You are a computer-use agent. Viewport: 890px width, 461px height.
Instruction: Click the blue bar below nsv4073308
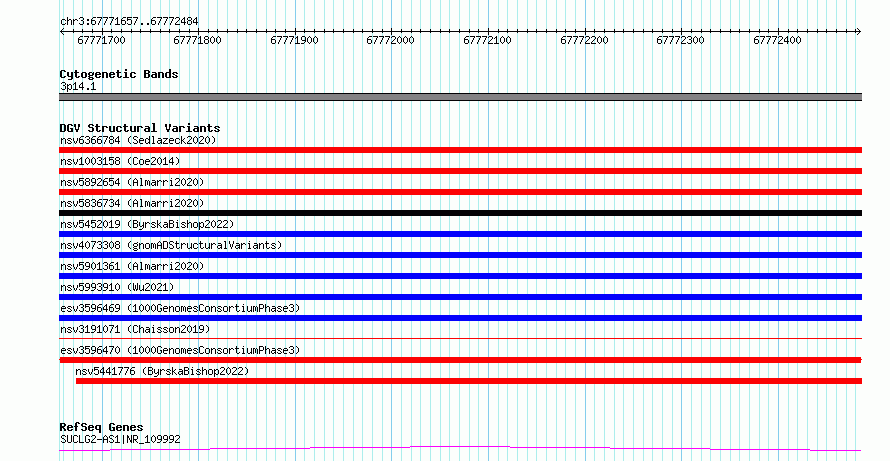(460, 255)
